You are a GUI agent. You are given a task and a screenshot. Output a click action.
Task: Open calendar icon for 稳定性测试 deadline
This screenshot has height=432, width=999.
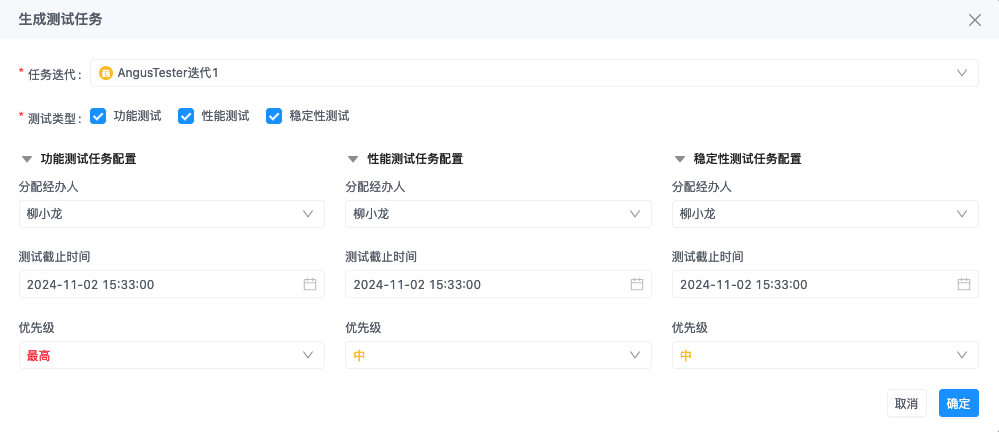964,284
